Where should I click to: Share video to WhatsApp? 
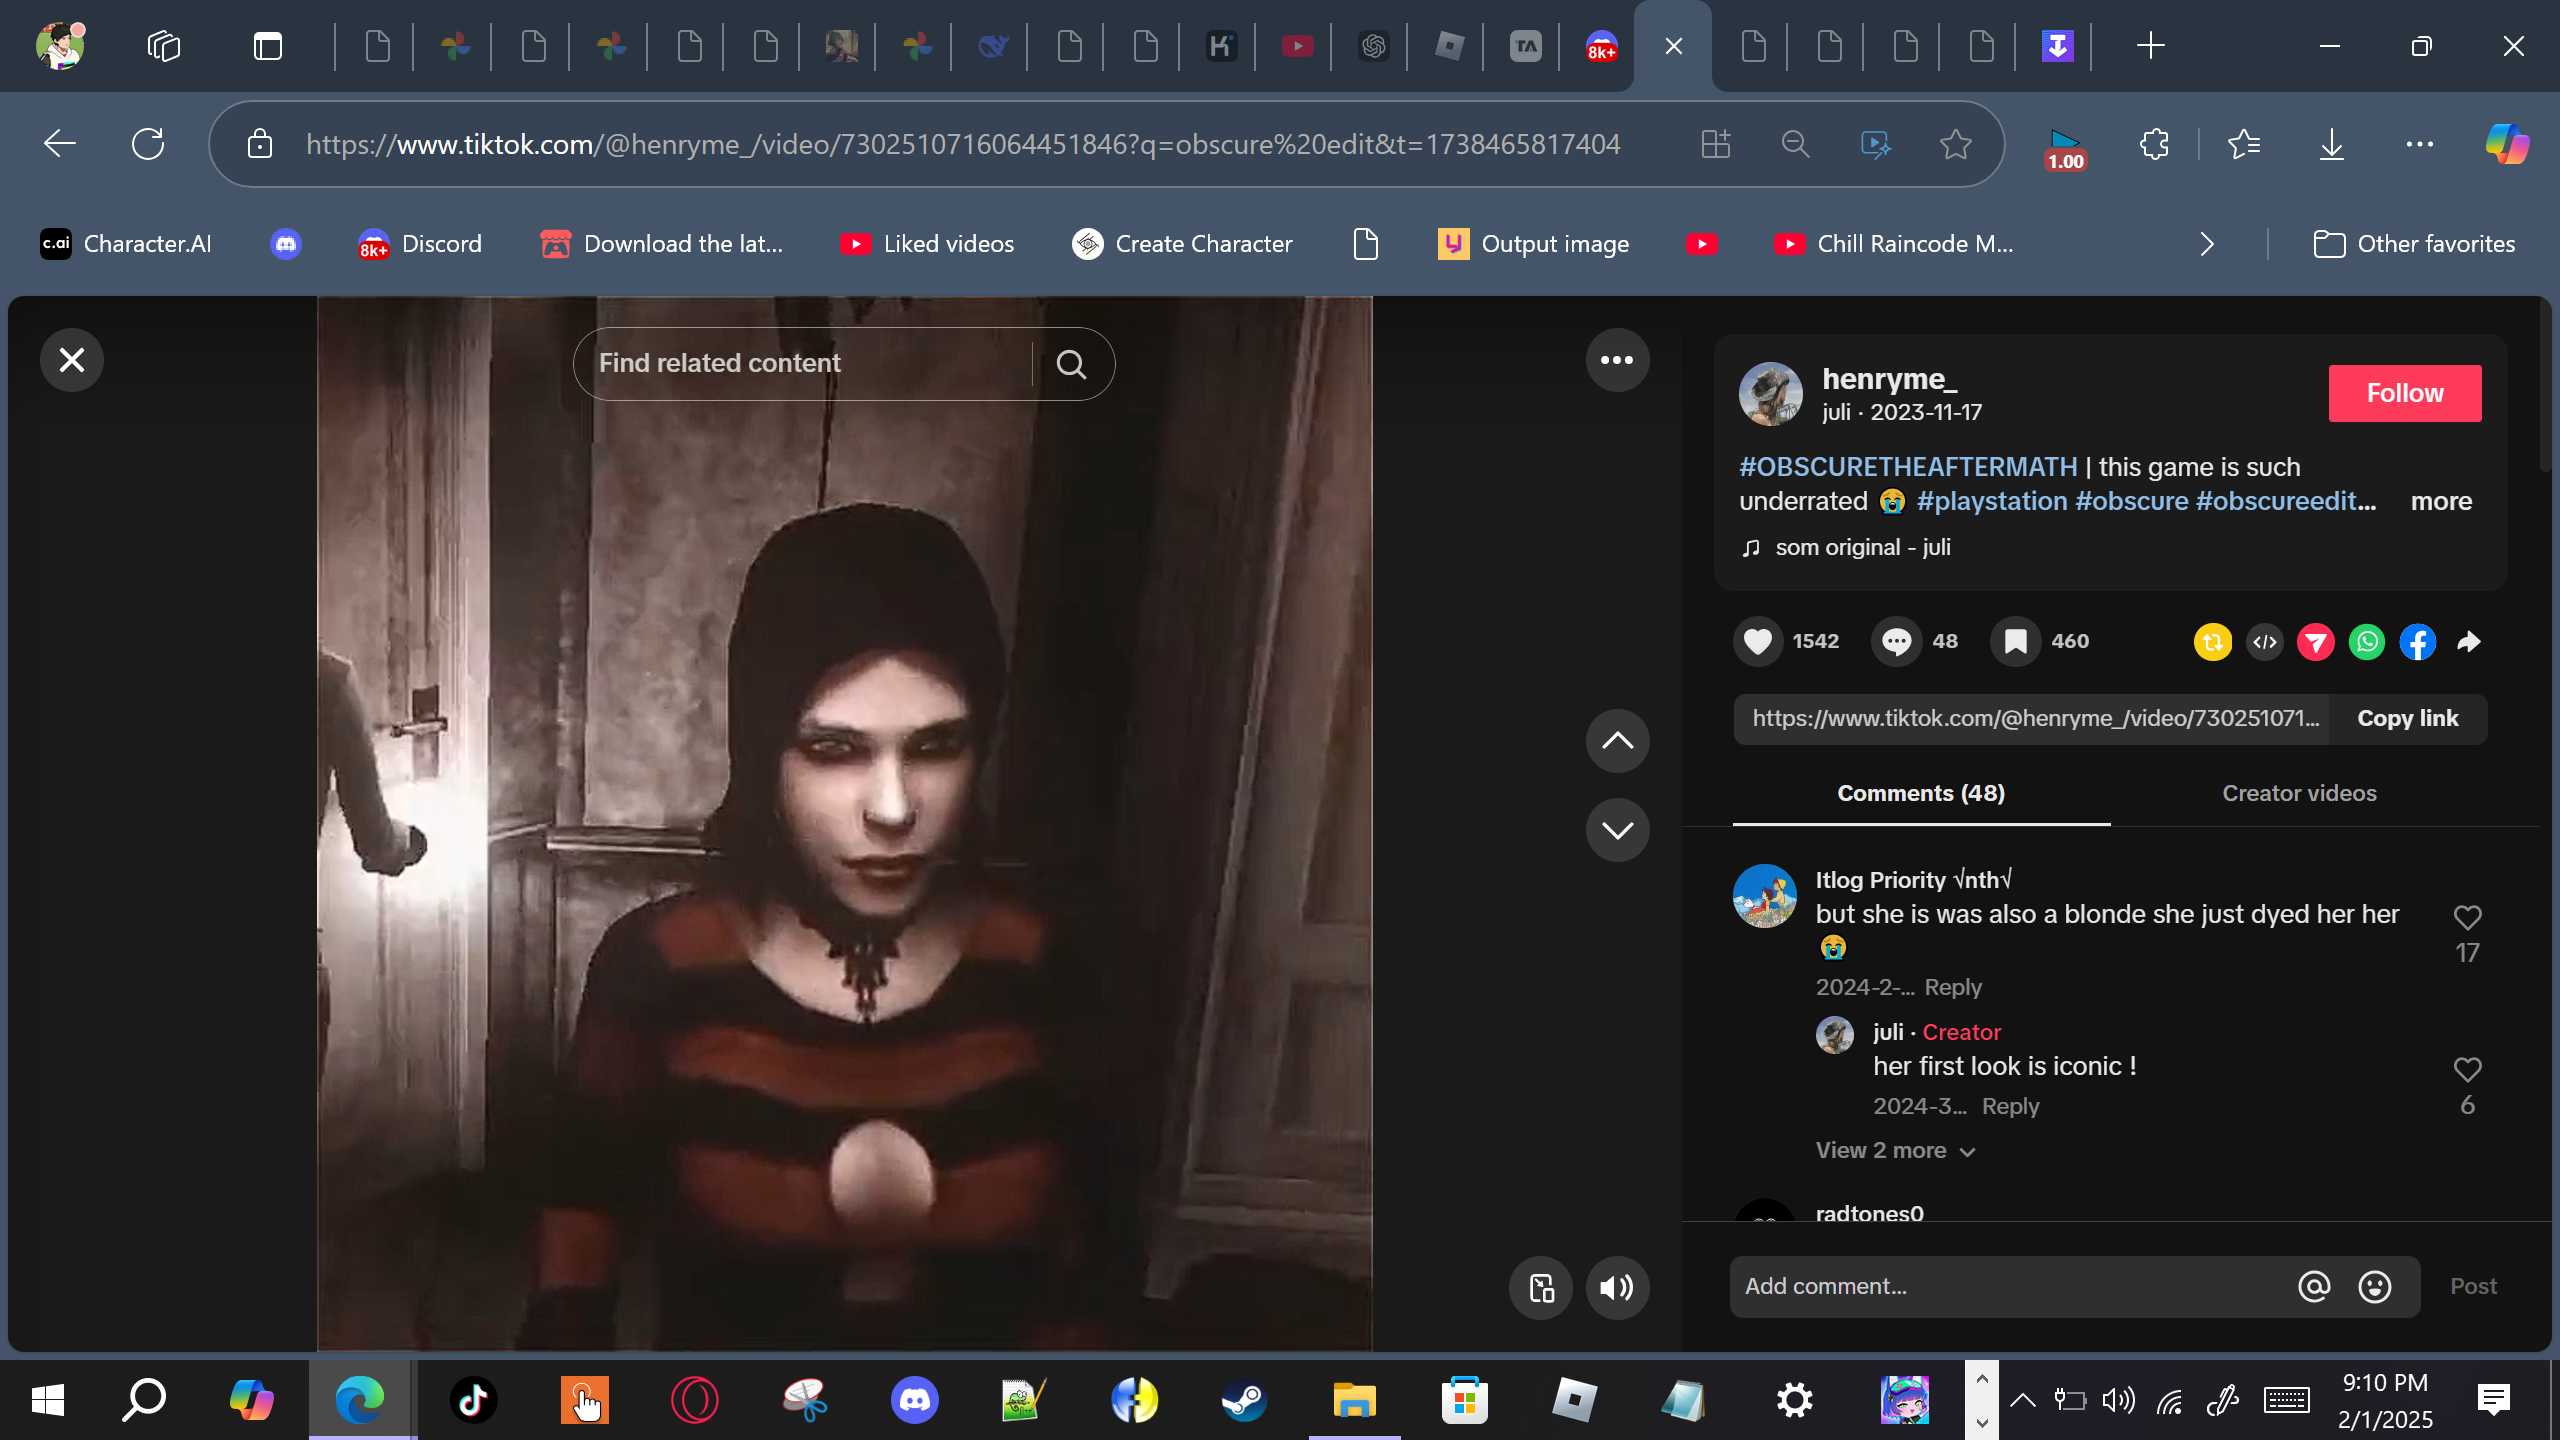pos(2367,642)
